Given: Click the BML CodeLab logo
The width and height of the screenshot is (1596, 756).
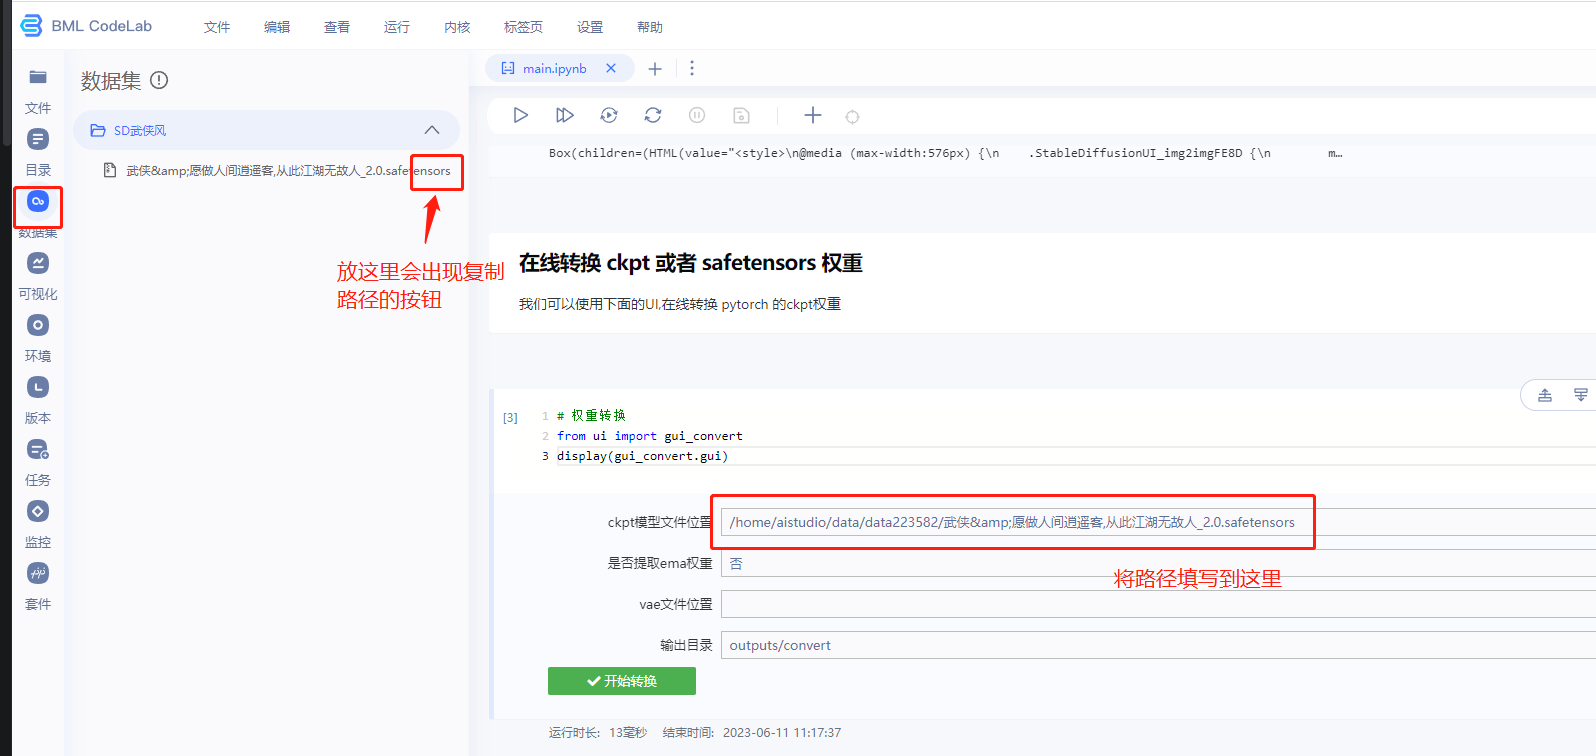Looking at the screenshot, I should tap(86, 26).
